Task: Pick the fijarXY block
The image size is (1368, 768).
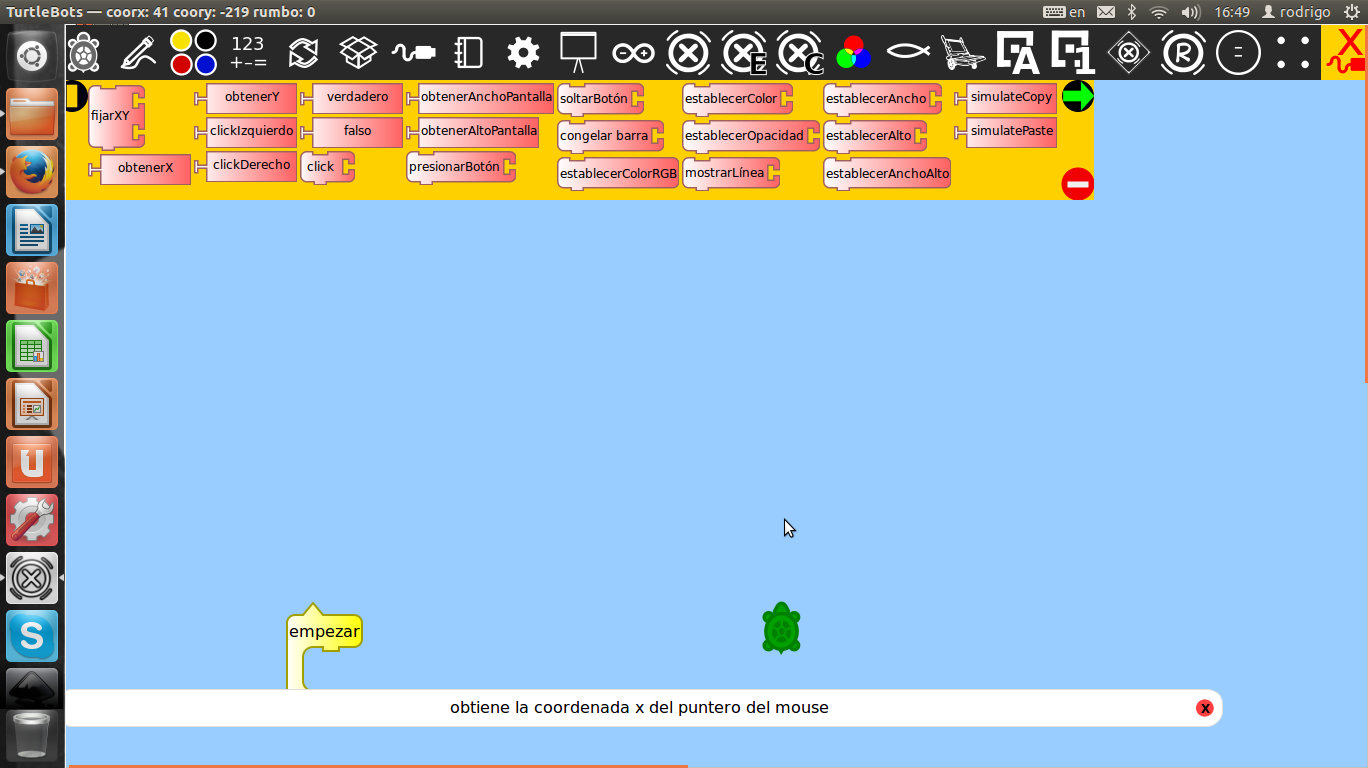Action: [116, 116]
